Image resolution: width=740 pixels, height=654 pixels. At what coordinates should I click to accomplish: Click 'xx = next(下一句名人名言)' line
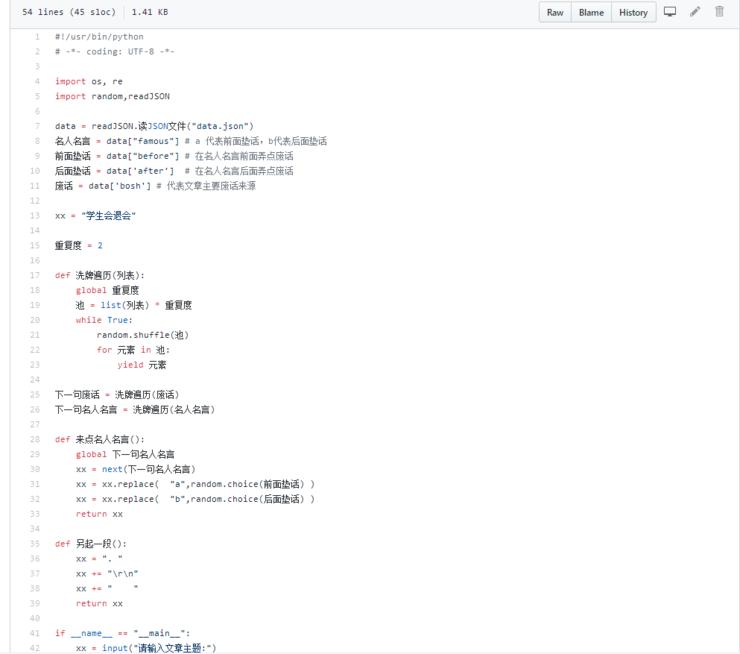(135, 469)
